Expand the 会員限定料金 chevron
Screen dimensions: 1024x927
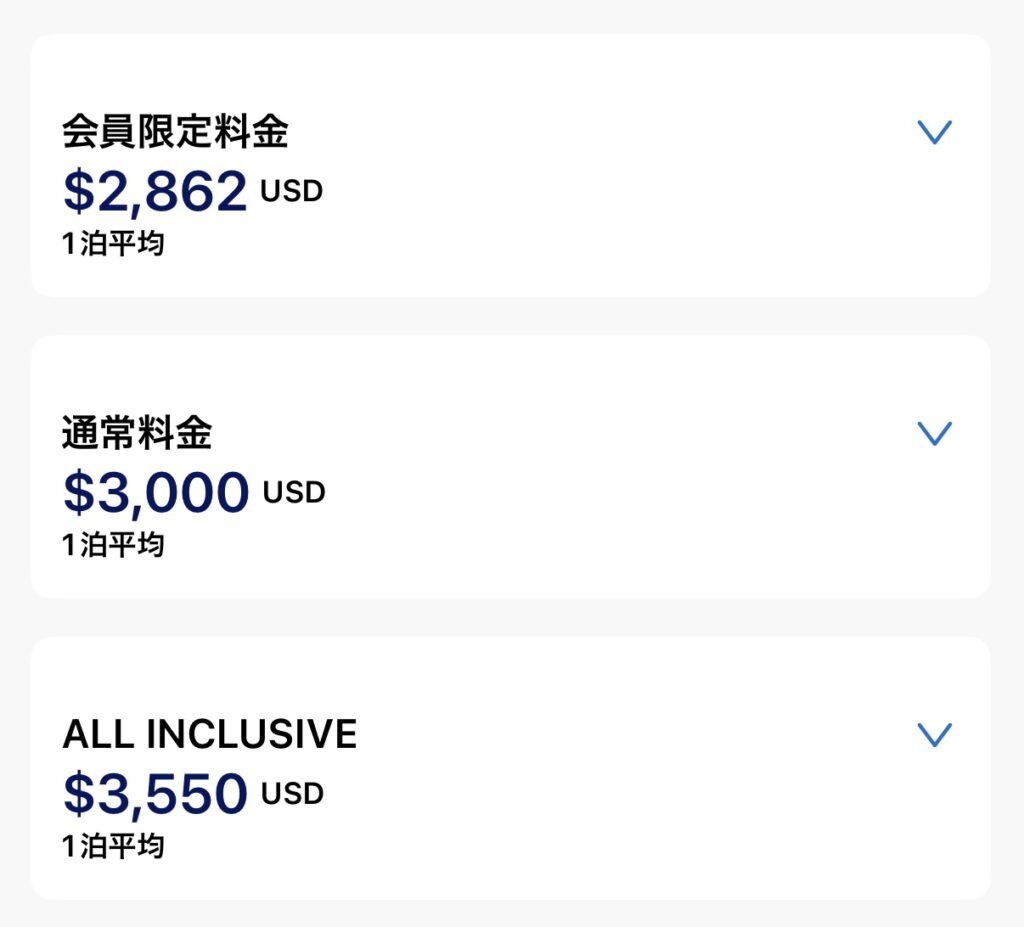coord(934,132)
